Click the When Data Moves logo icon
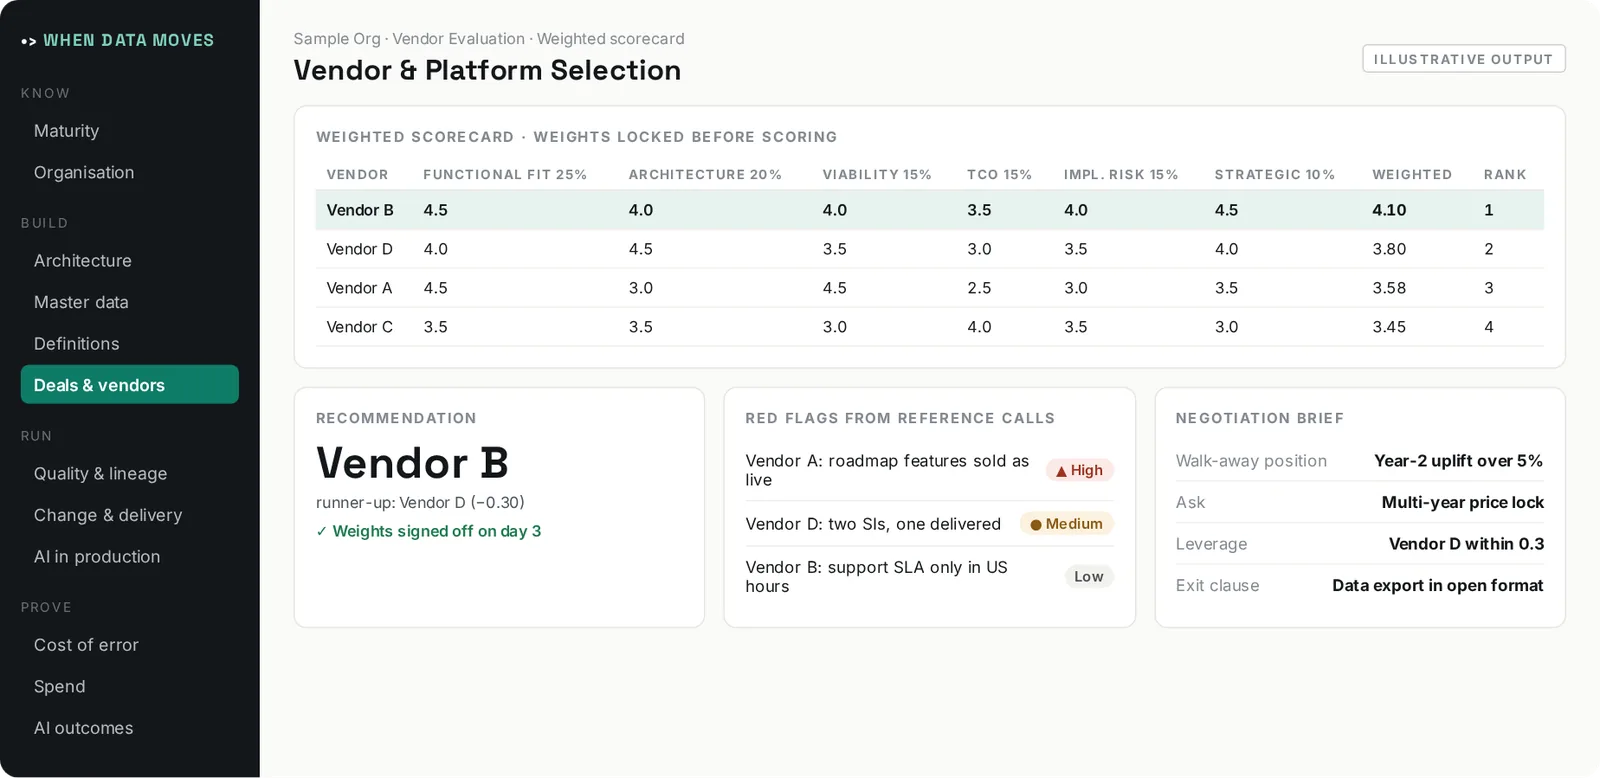 (x=29, y=41)
